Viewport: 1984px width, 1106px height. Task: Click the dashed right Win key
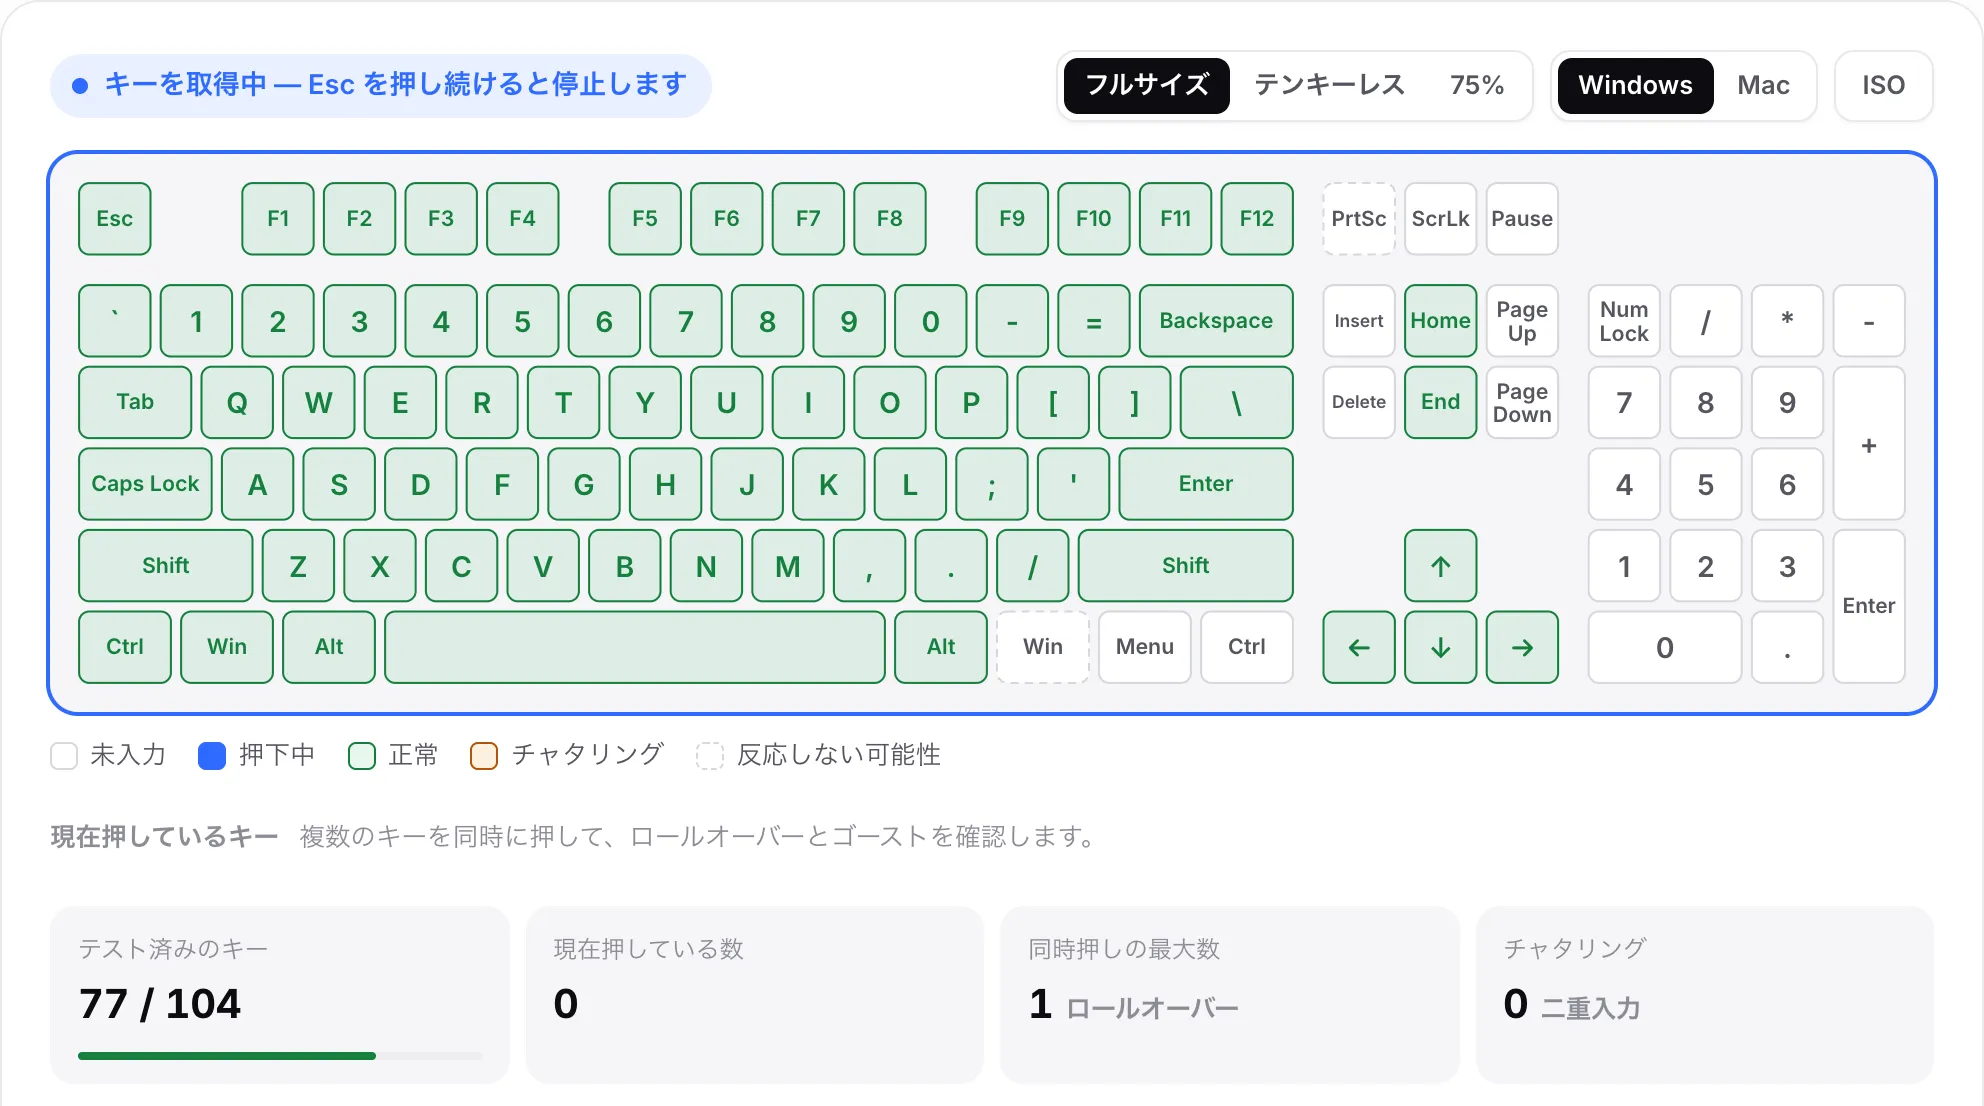1043,647
